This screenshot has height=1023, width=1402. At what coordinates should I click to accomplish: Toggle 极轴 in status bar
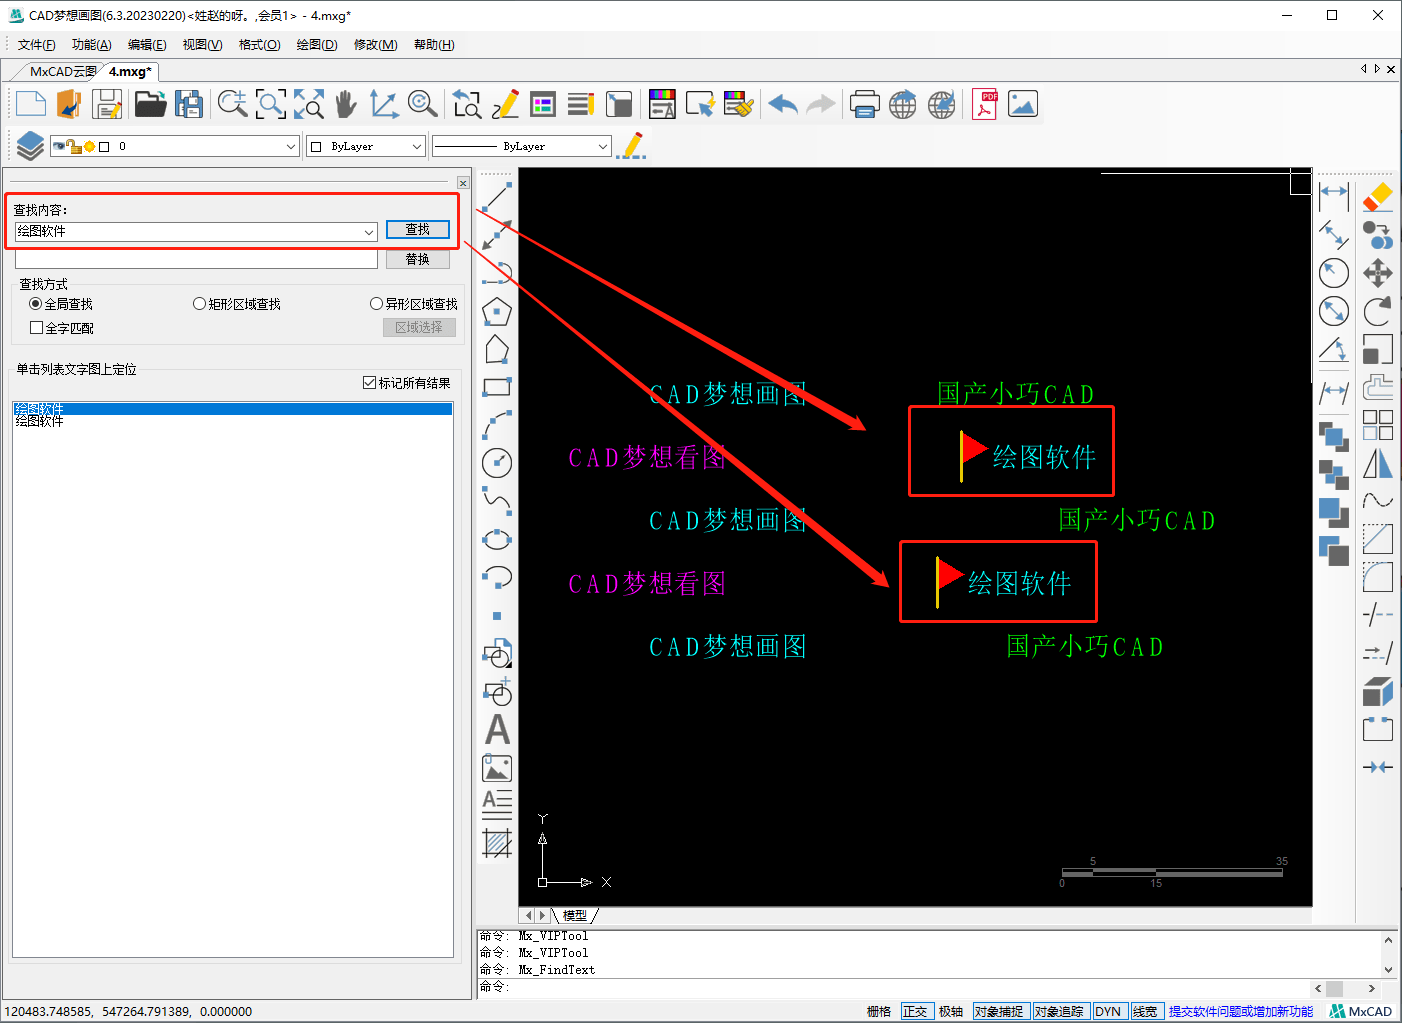[x=951, y=1012]
